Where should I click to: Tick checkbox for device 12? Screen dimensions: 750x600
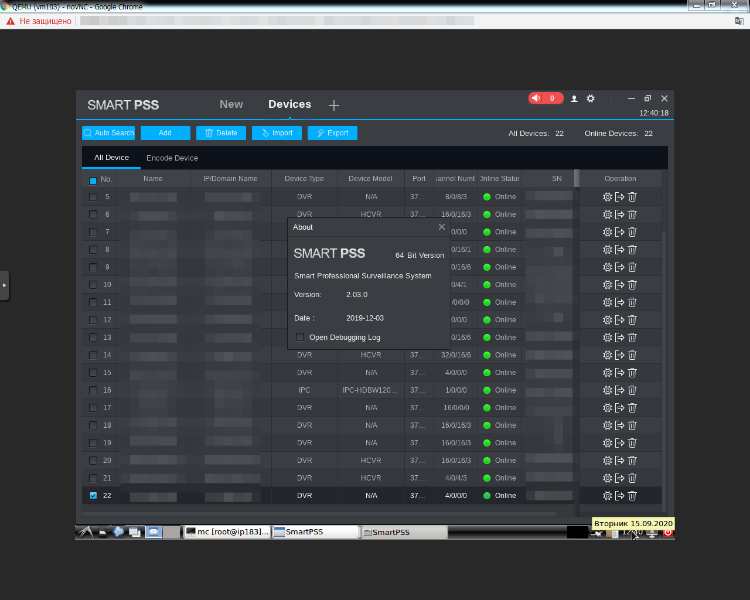coord(93,320)
